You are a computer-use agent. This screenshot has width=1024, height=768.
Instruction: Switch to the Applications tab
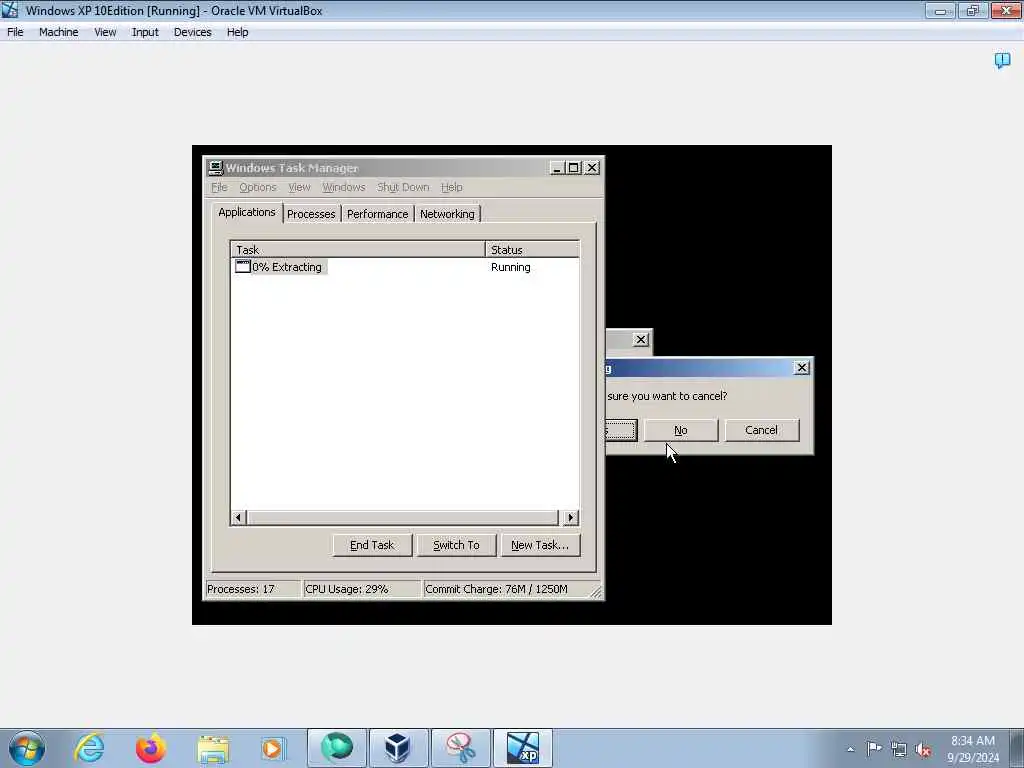247,212
